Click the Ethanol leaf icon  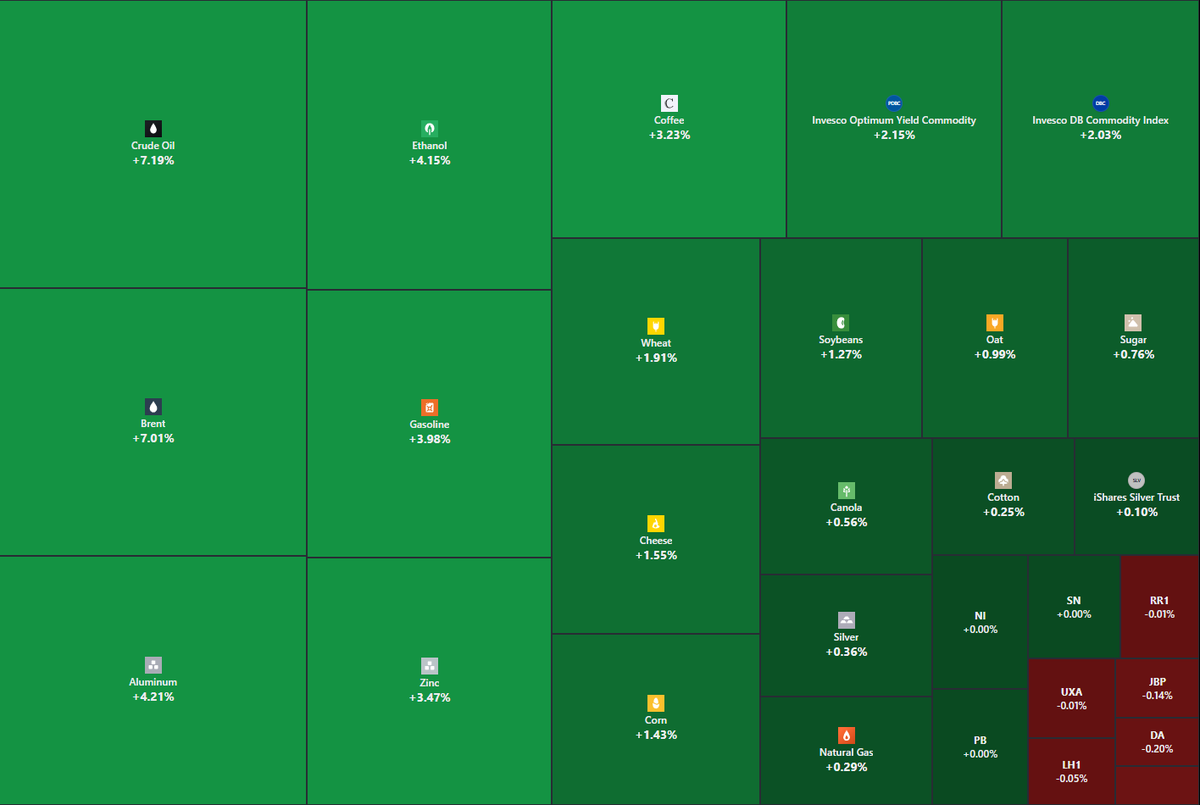pos(429,128)
